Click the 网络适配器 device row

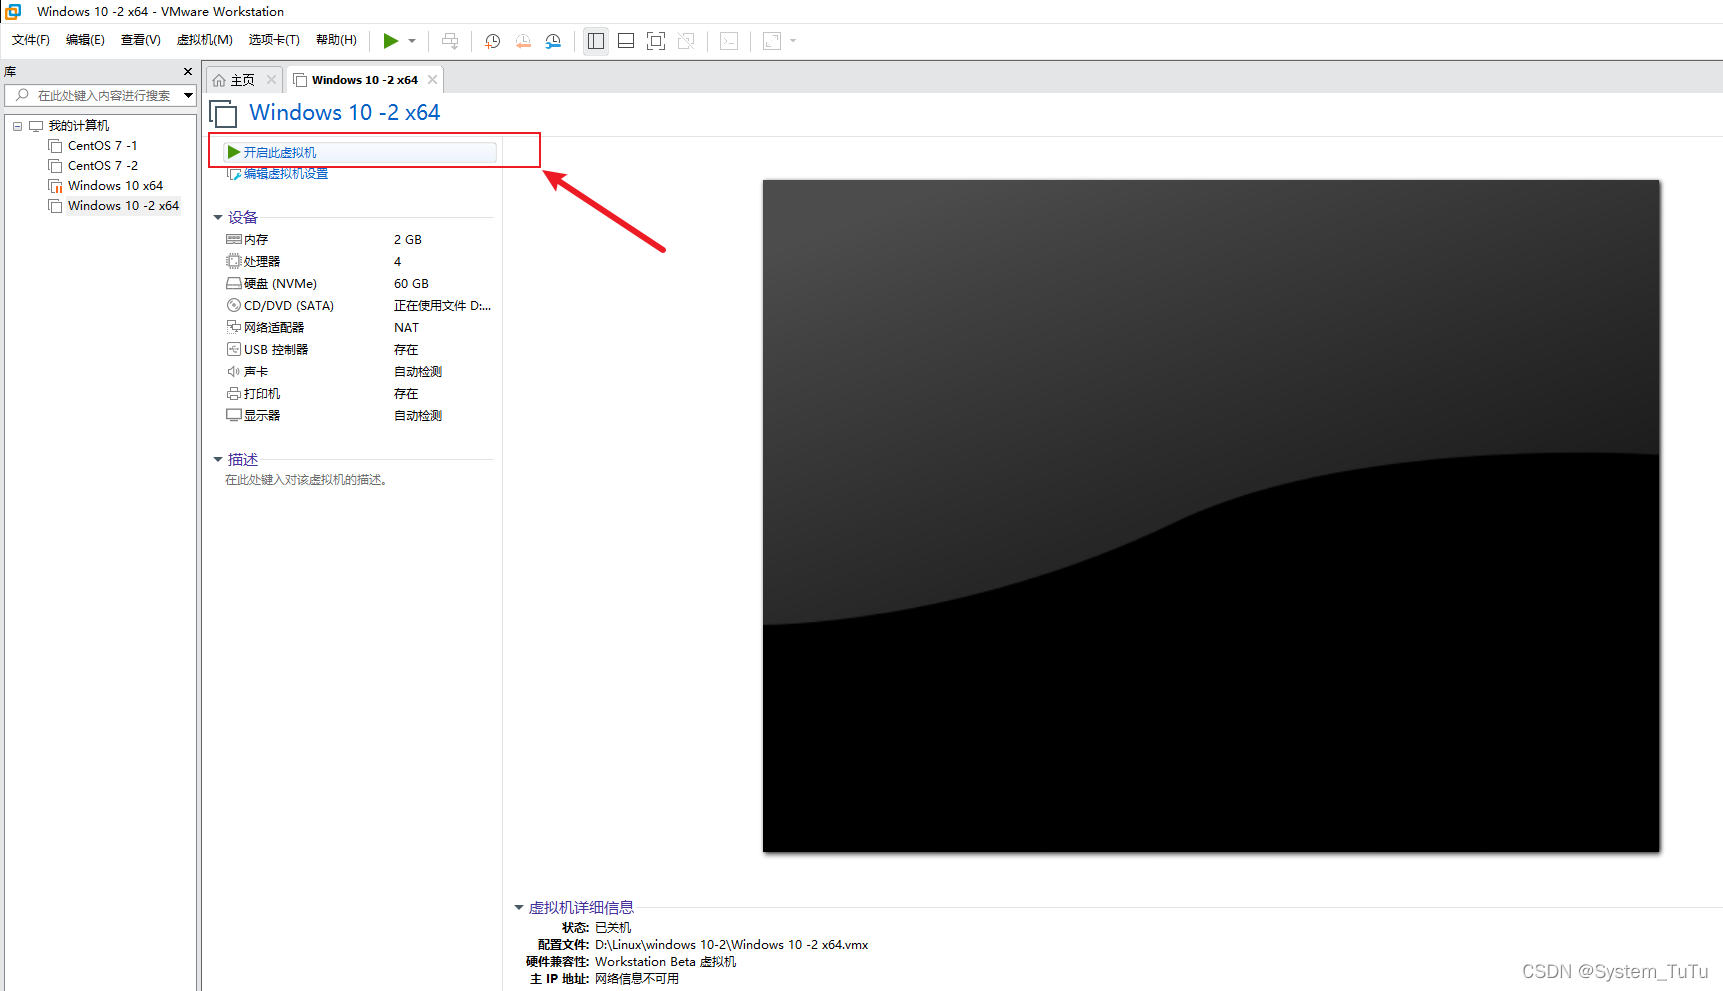point(359,328)
